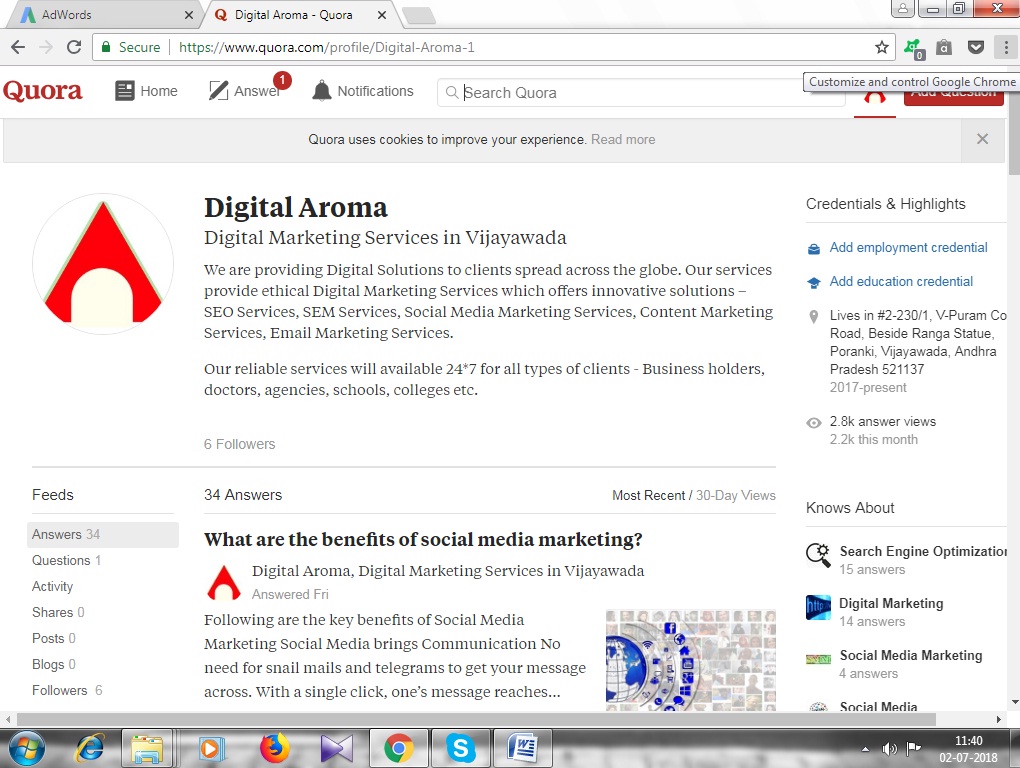Select Followers 6 in Feeds
1020x768 pixels.
(x=67, y=691)
